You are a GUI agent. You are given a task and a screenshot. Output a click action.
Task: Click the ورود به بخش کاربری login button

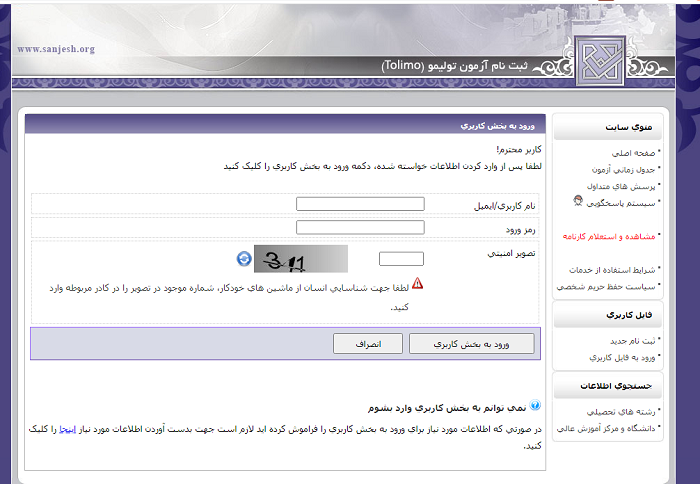(x=471, y=344)
